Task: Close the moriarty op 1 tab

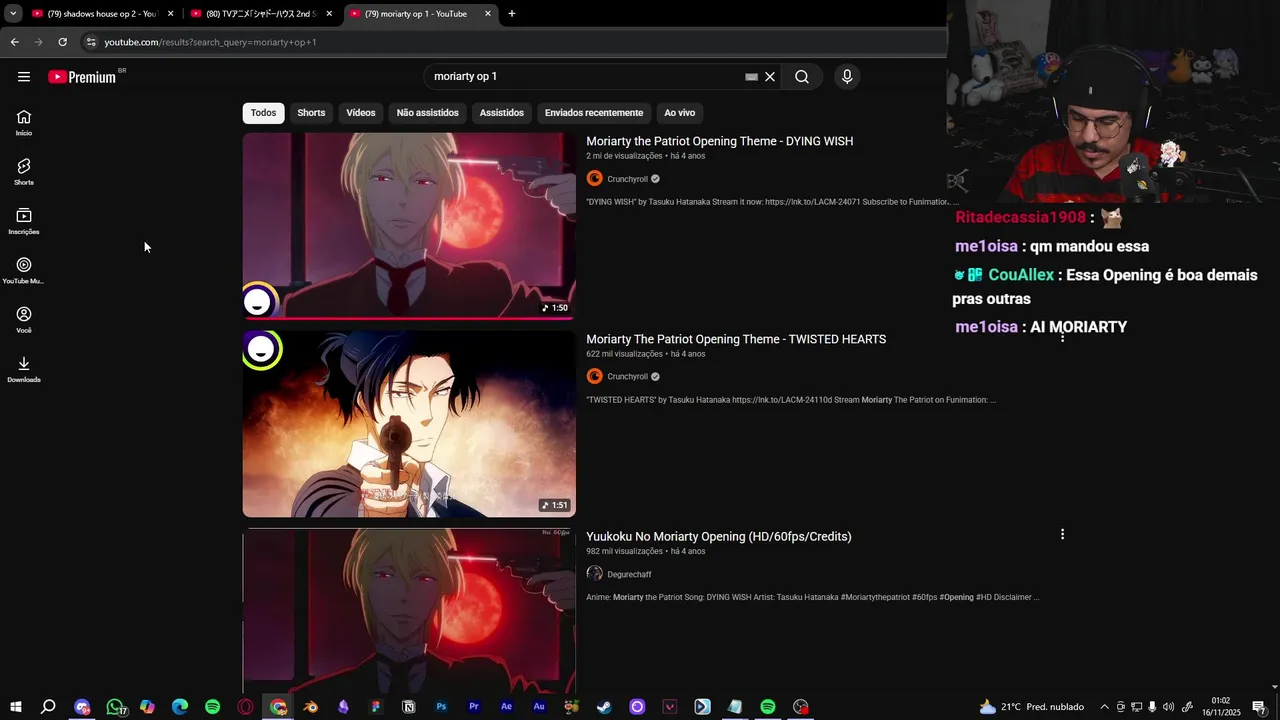Action: [488, 14]
